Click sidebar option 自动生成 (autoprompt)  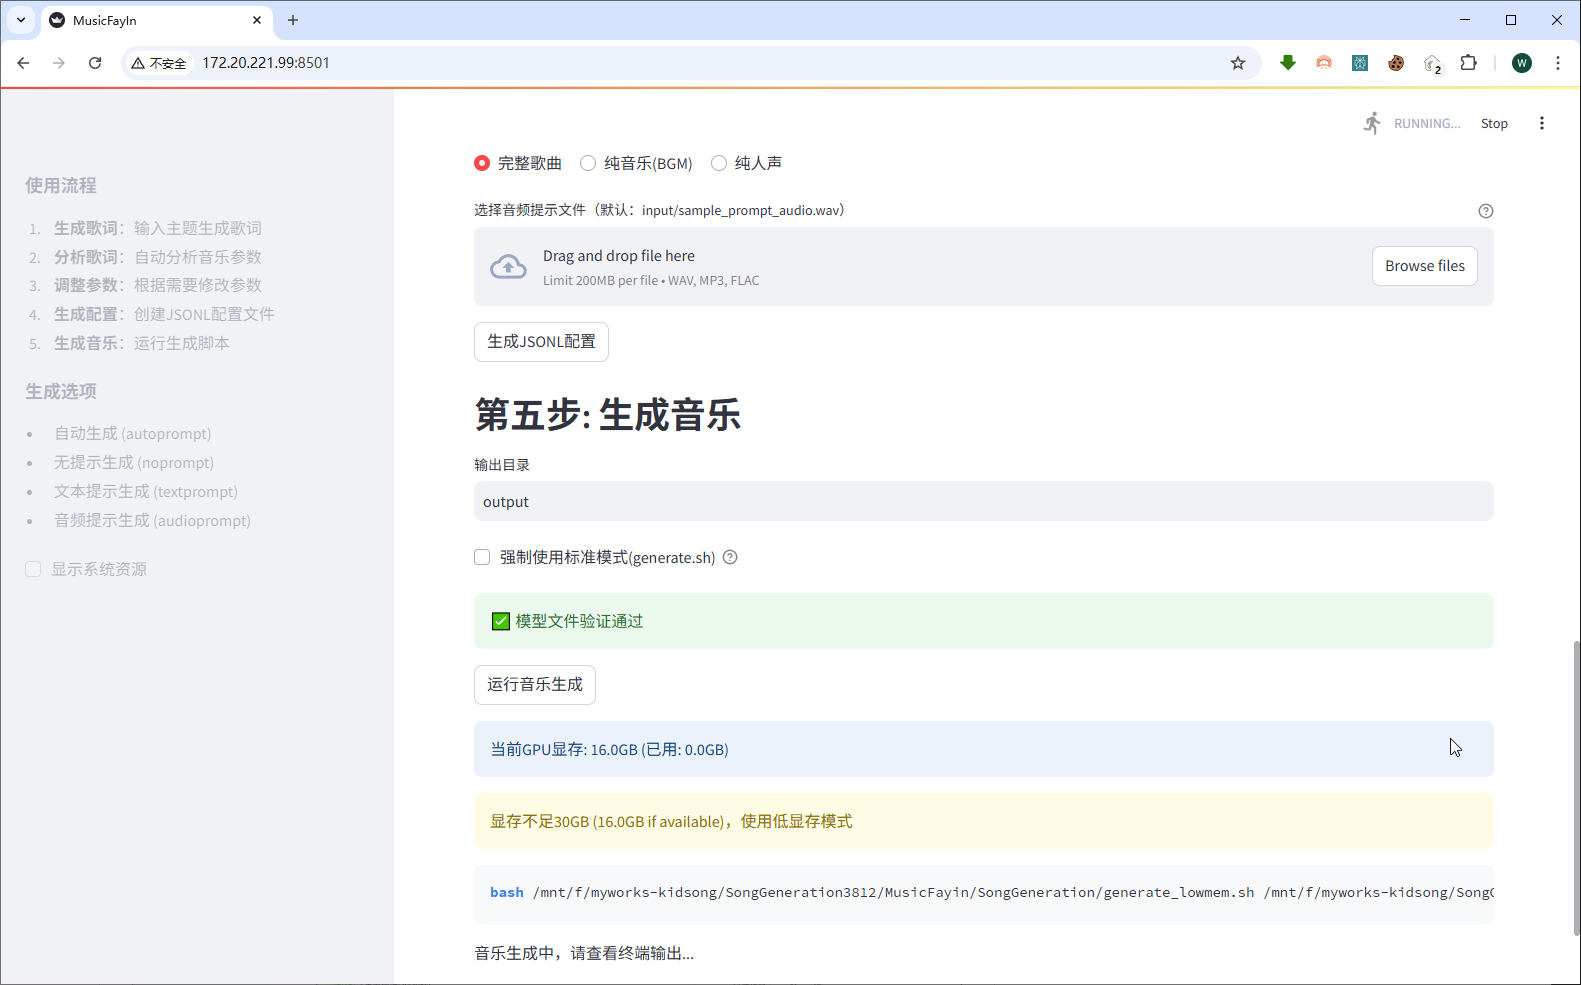point(133,433)
